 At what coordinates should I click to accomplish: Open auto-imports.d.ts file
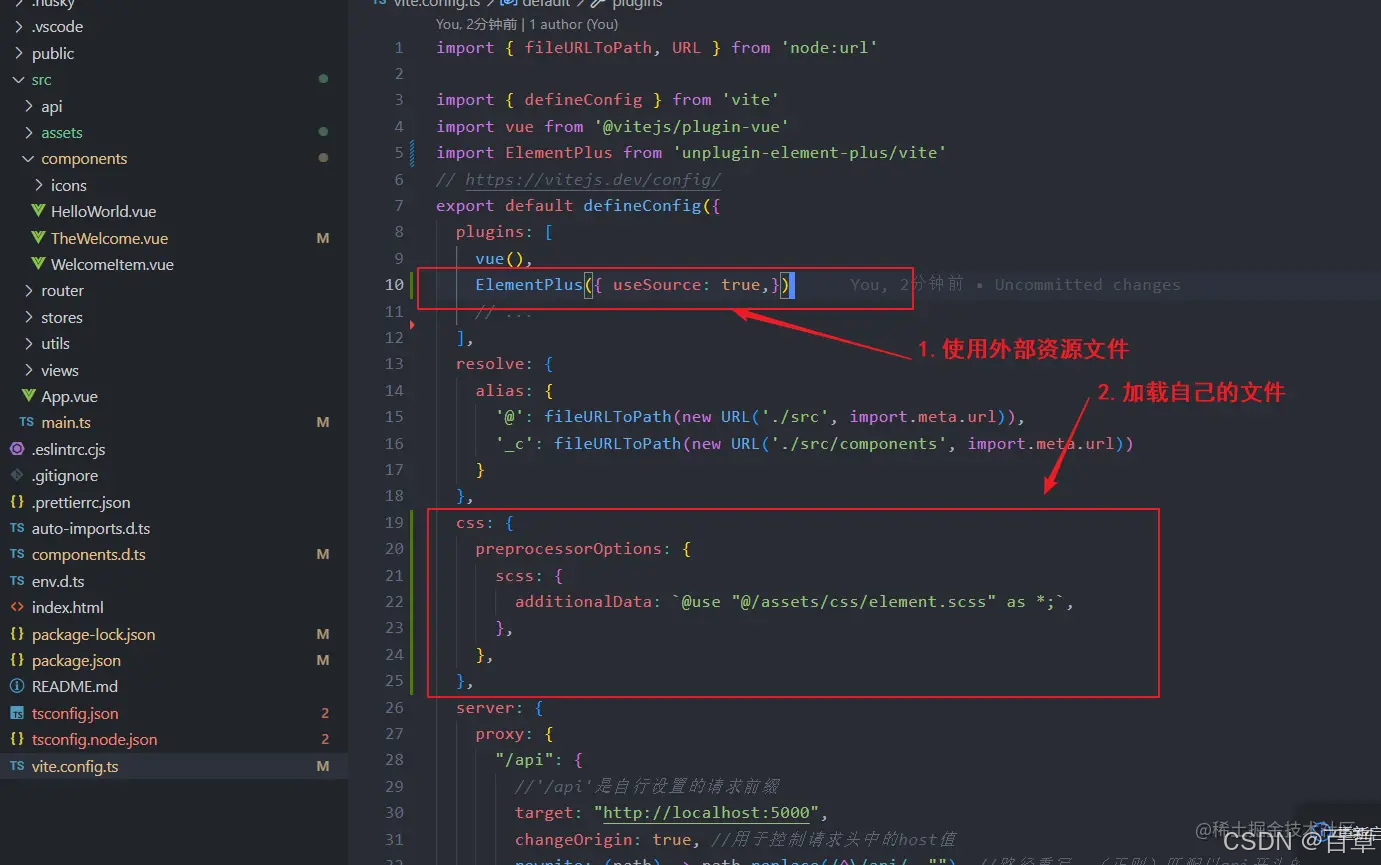tap(91, 529)
